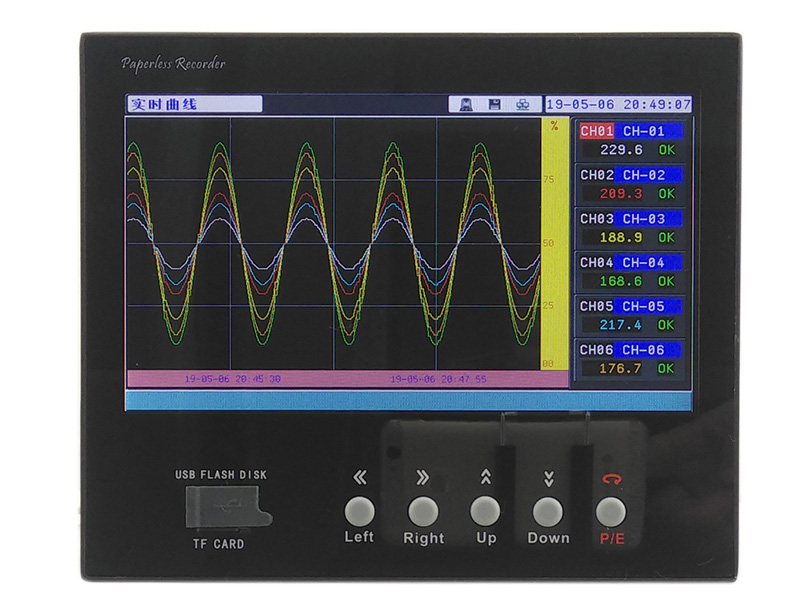Select the 实时曲线 screen title
Image resolution: width=800 pixels, height=600 pixels.
[163, 105]
